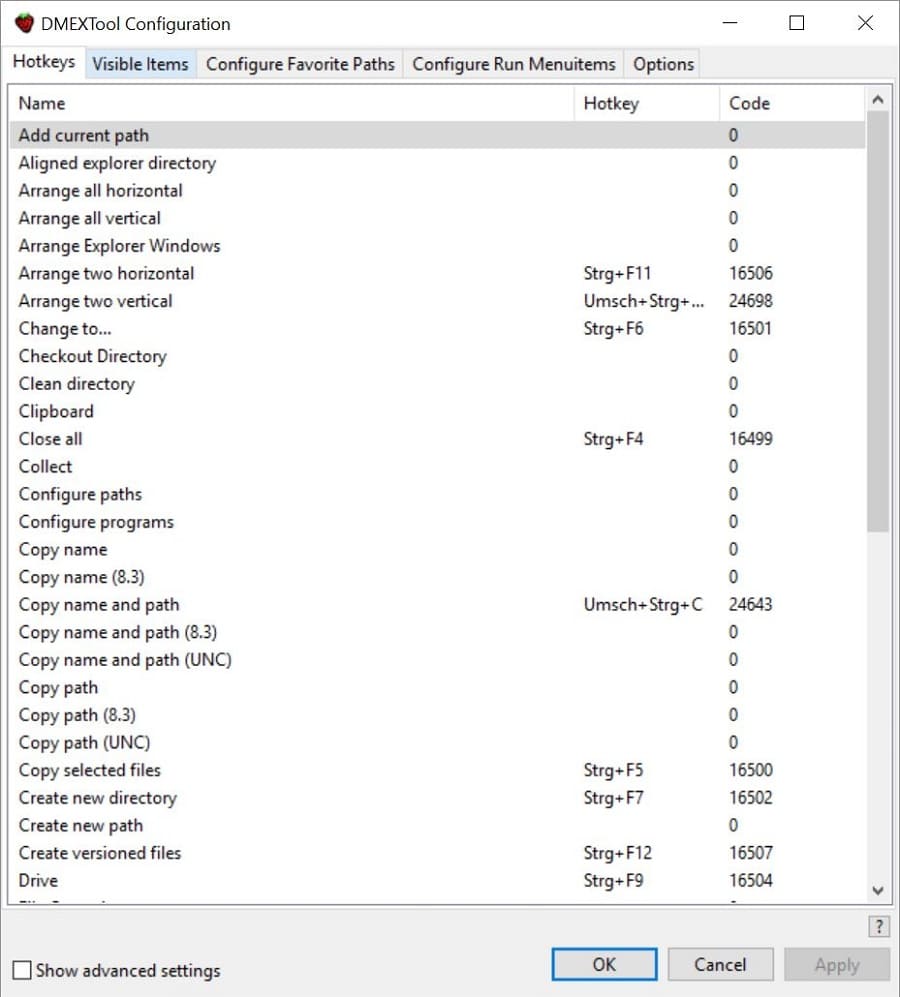Image resolution: width=900 pixels, height=997 pixels.
Task: Select the 'Change to...' entry
Action: [438, 329]
